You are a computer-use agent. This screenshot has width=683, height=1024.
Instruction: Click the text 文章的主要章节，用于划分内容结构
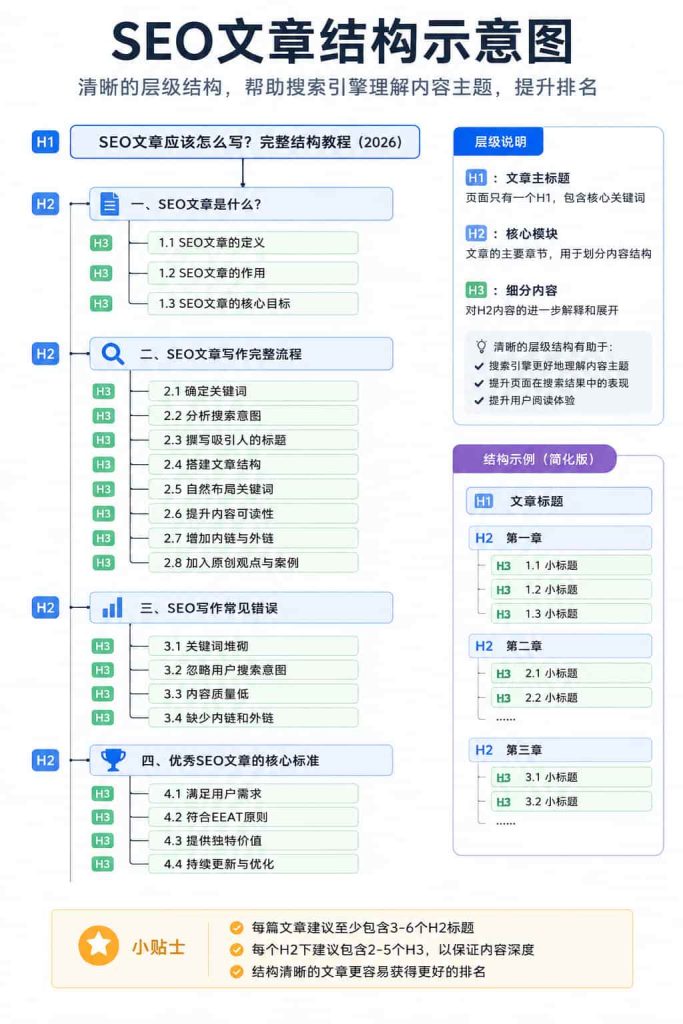(x=558, y=254)
